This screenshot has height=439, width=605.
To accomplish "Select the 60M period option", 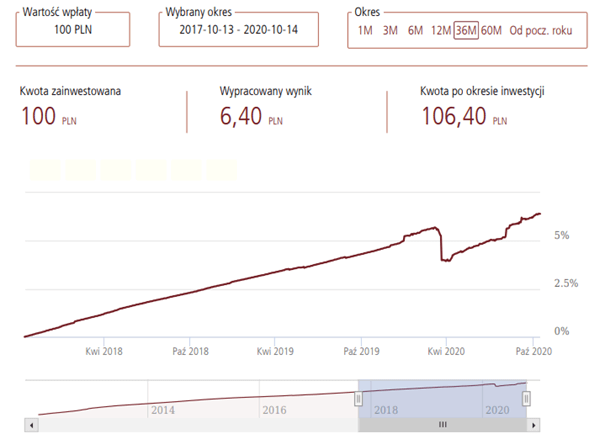I will coord(491,30).
